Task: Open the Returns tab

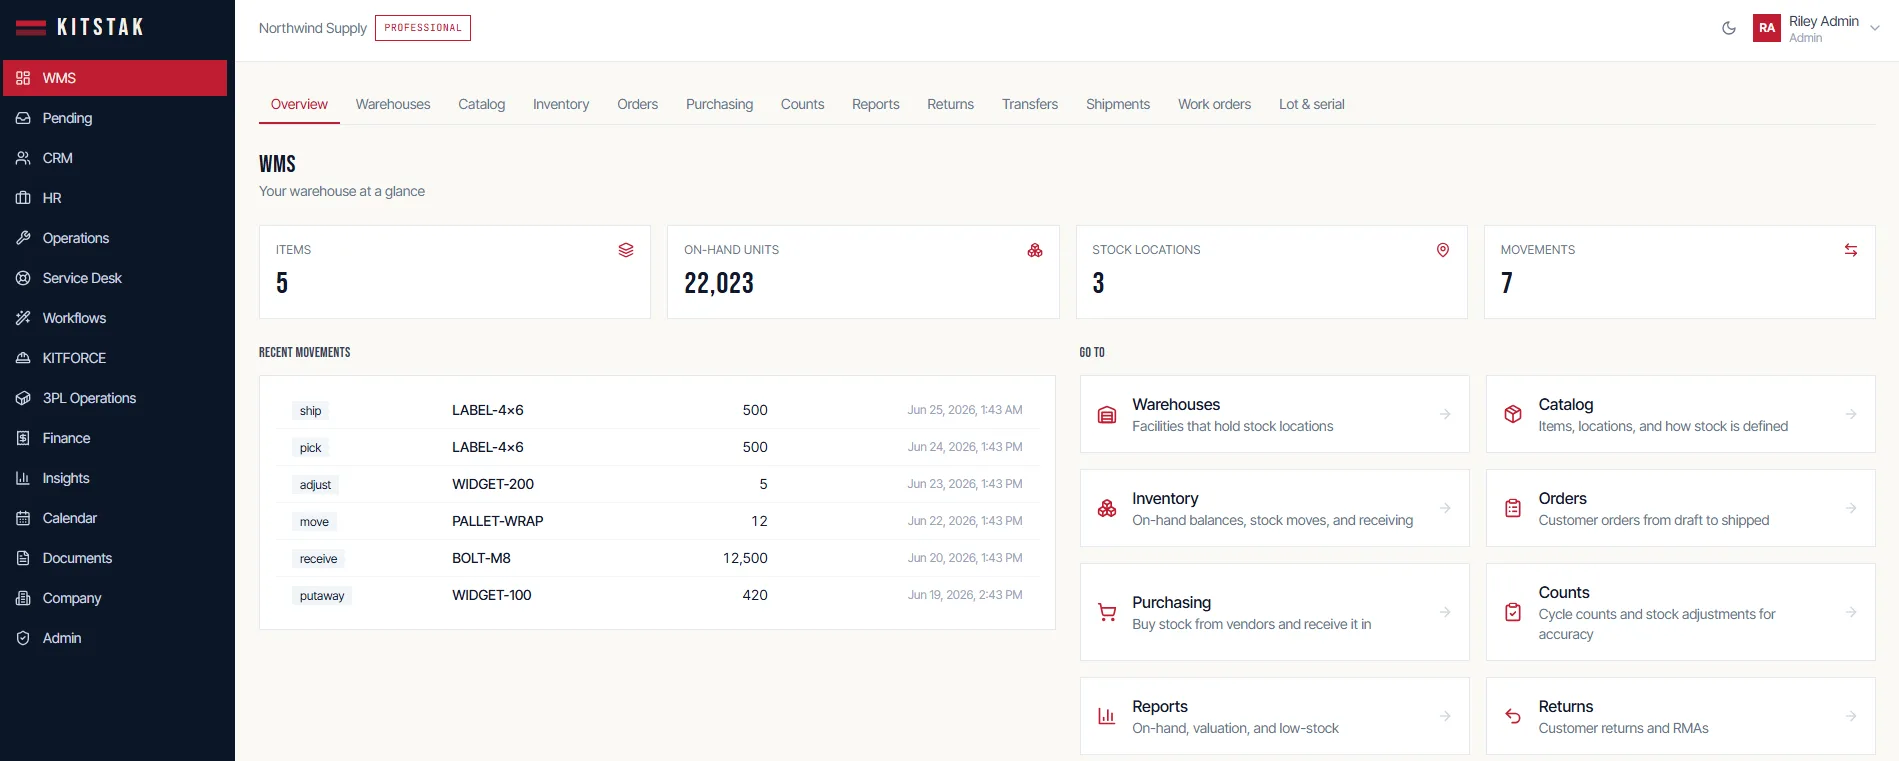Action: pyautogui.click(x=951, y=104)
